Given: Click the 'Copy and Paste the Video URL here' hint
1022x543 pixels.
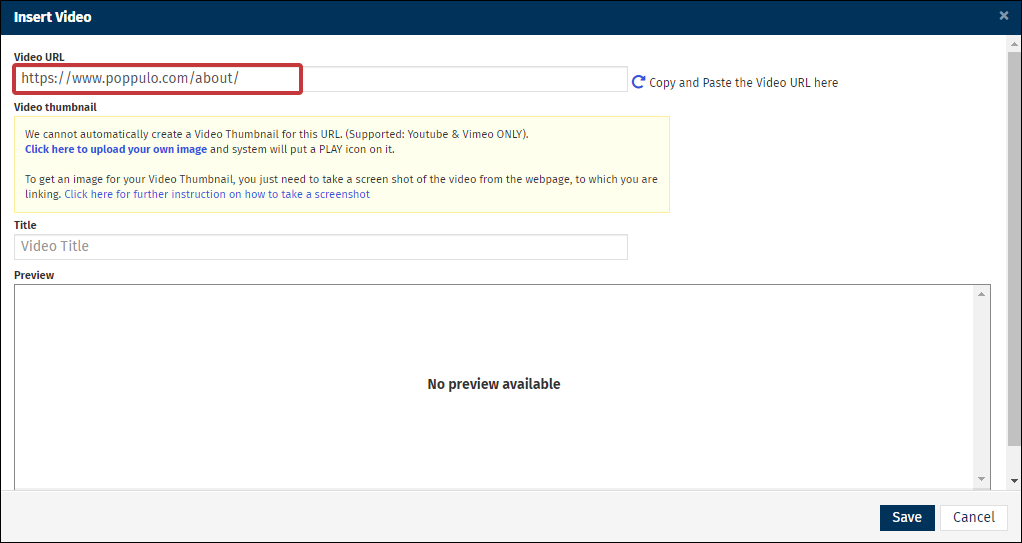Looking at the screenshot, I should [743, 83].
